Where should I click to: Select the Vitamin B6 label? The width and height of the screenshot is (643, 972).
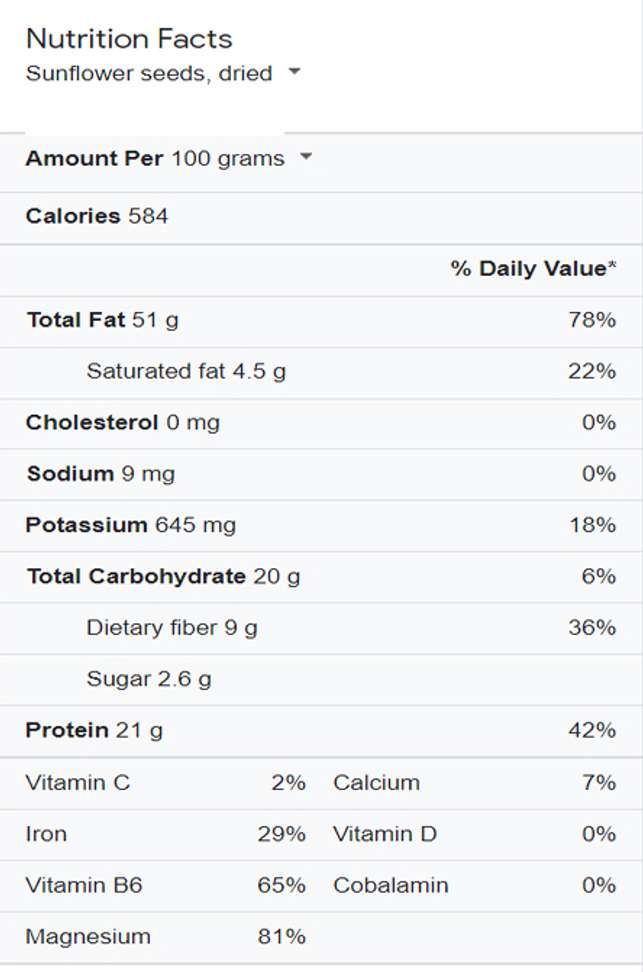click(x=84, y=885)
